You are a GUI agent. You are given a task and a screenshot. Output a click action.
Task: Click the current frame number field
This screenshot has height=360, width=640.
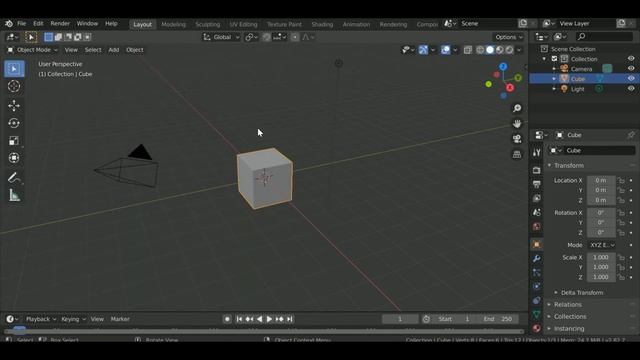[x=400, y=319]
